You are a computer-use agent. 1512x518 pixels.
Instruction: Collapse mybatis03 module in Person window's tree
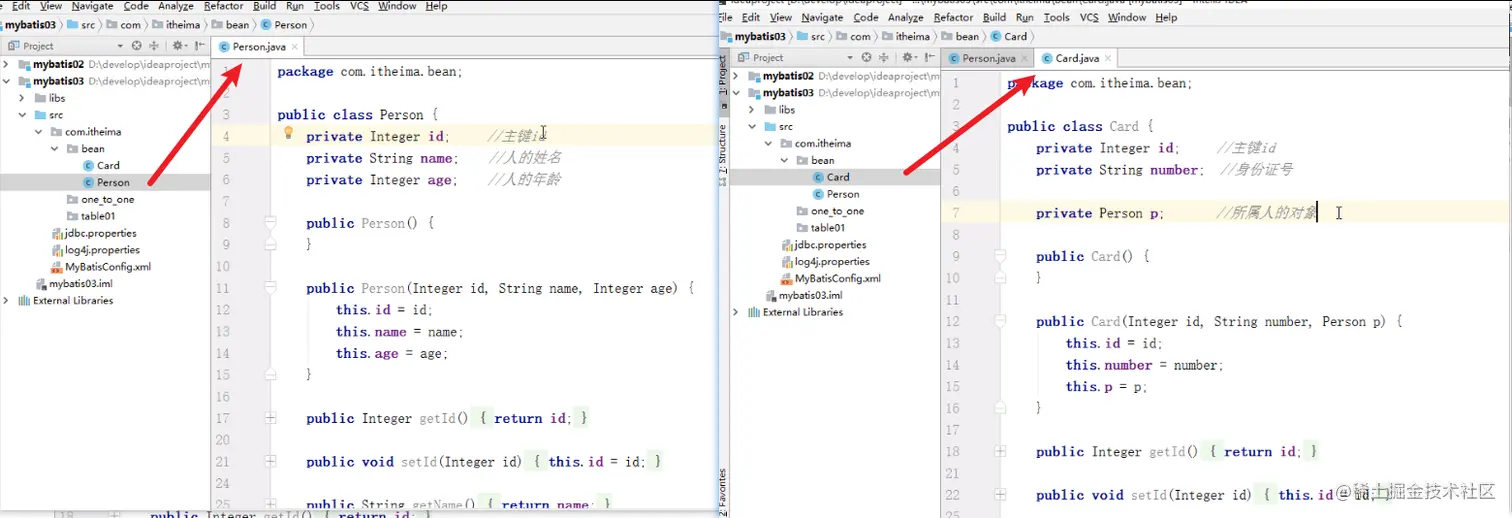click(7, 81)
